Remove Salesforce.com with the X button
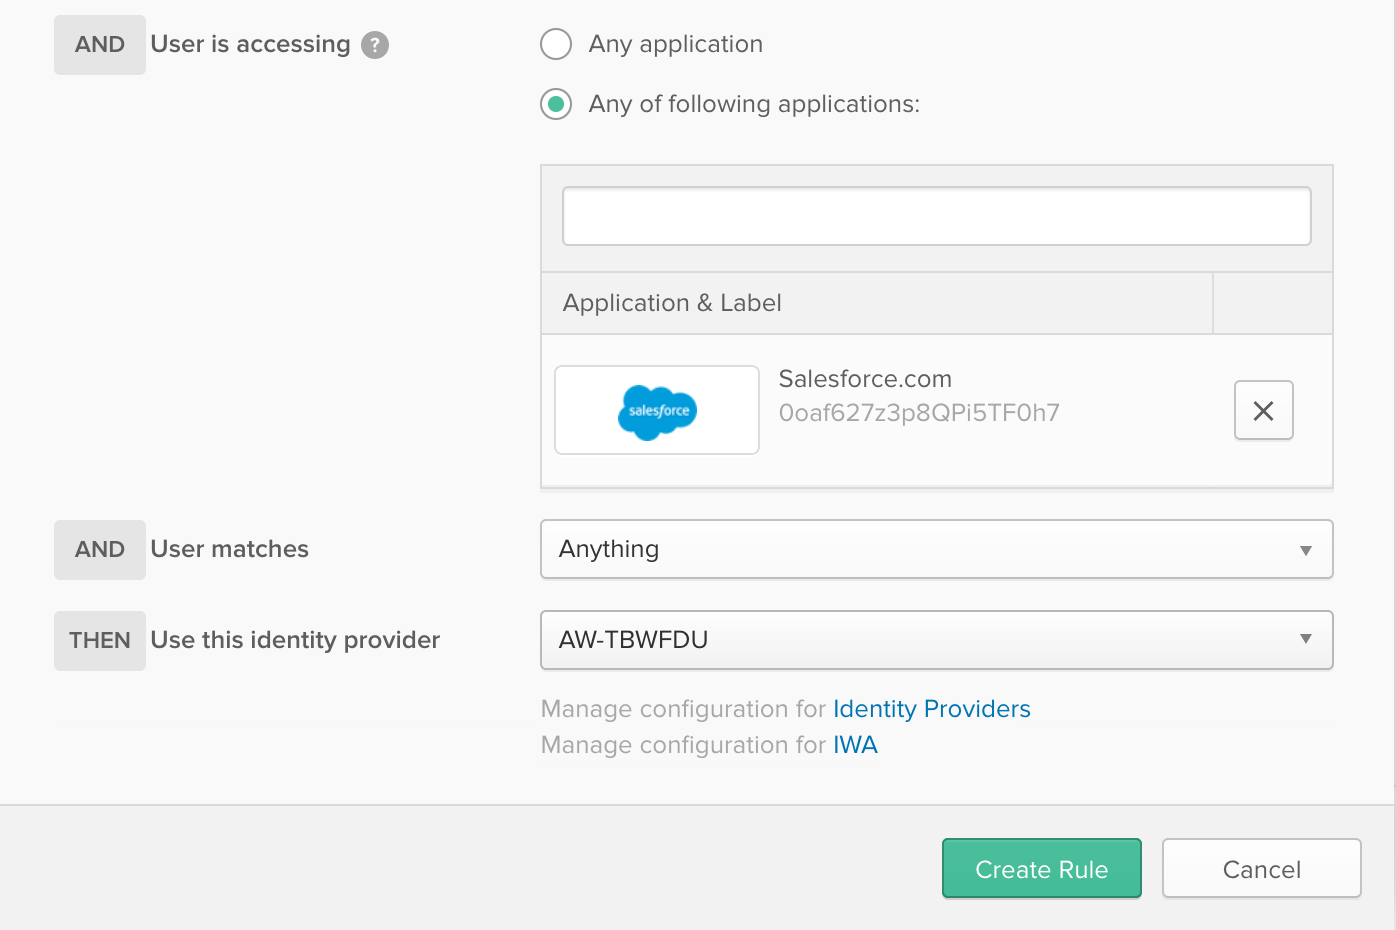Viewport: 1396px width, 930px height. pos(1263,410)
